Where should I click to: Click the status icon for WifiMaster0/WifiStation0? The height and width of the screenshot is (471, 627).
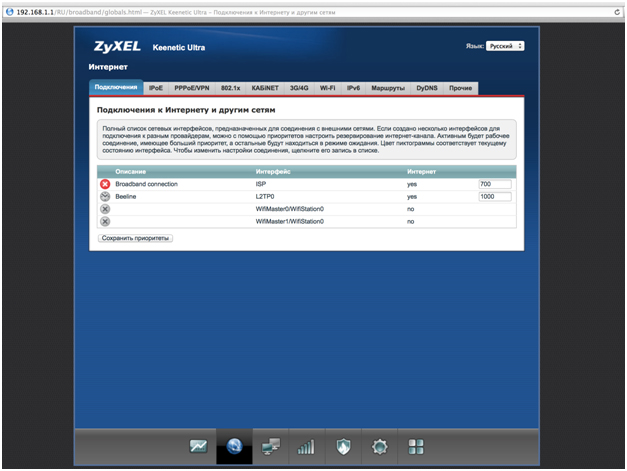click(105, 209)
